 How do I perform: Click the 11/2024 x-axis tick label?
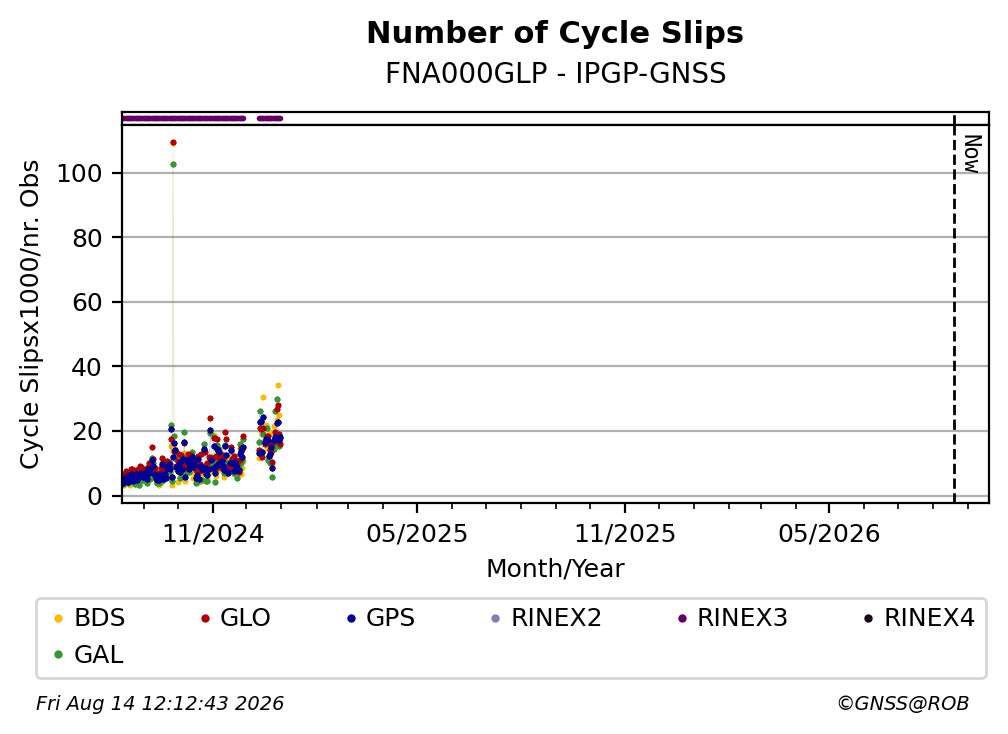(213, 533)
